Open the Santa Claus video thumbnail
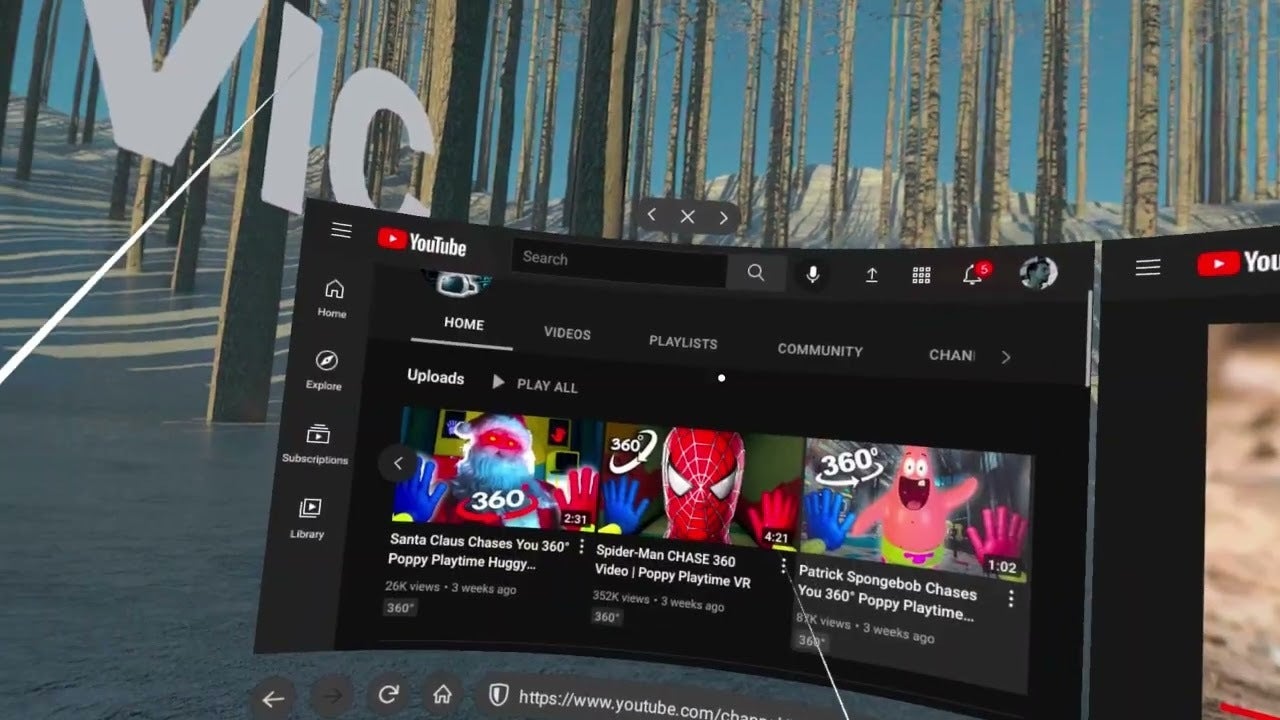 pos(496,469)
